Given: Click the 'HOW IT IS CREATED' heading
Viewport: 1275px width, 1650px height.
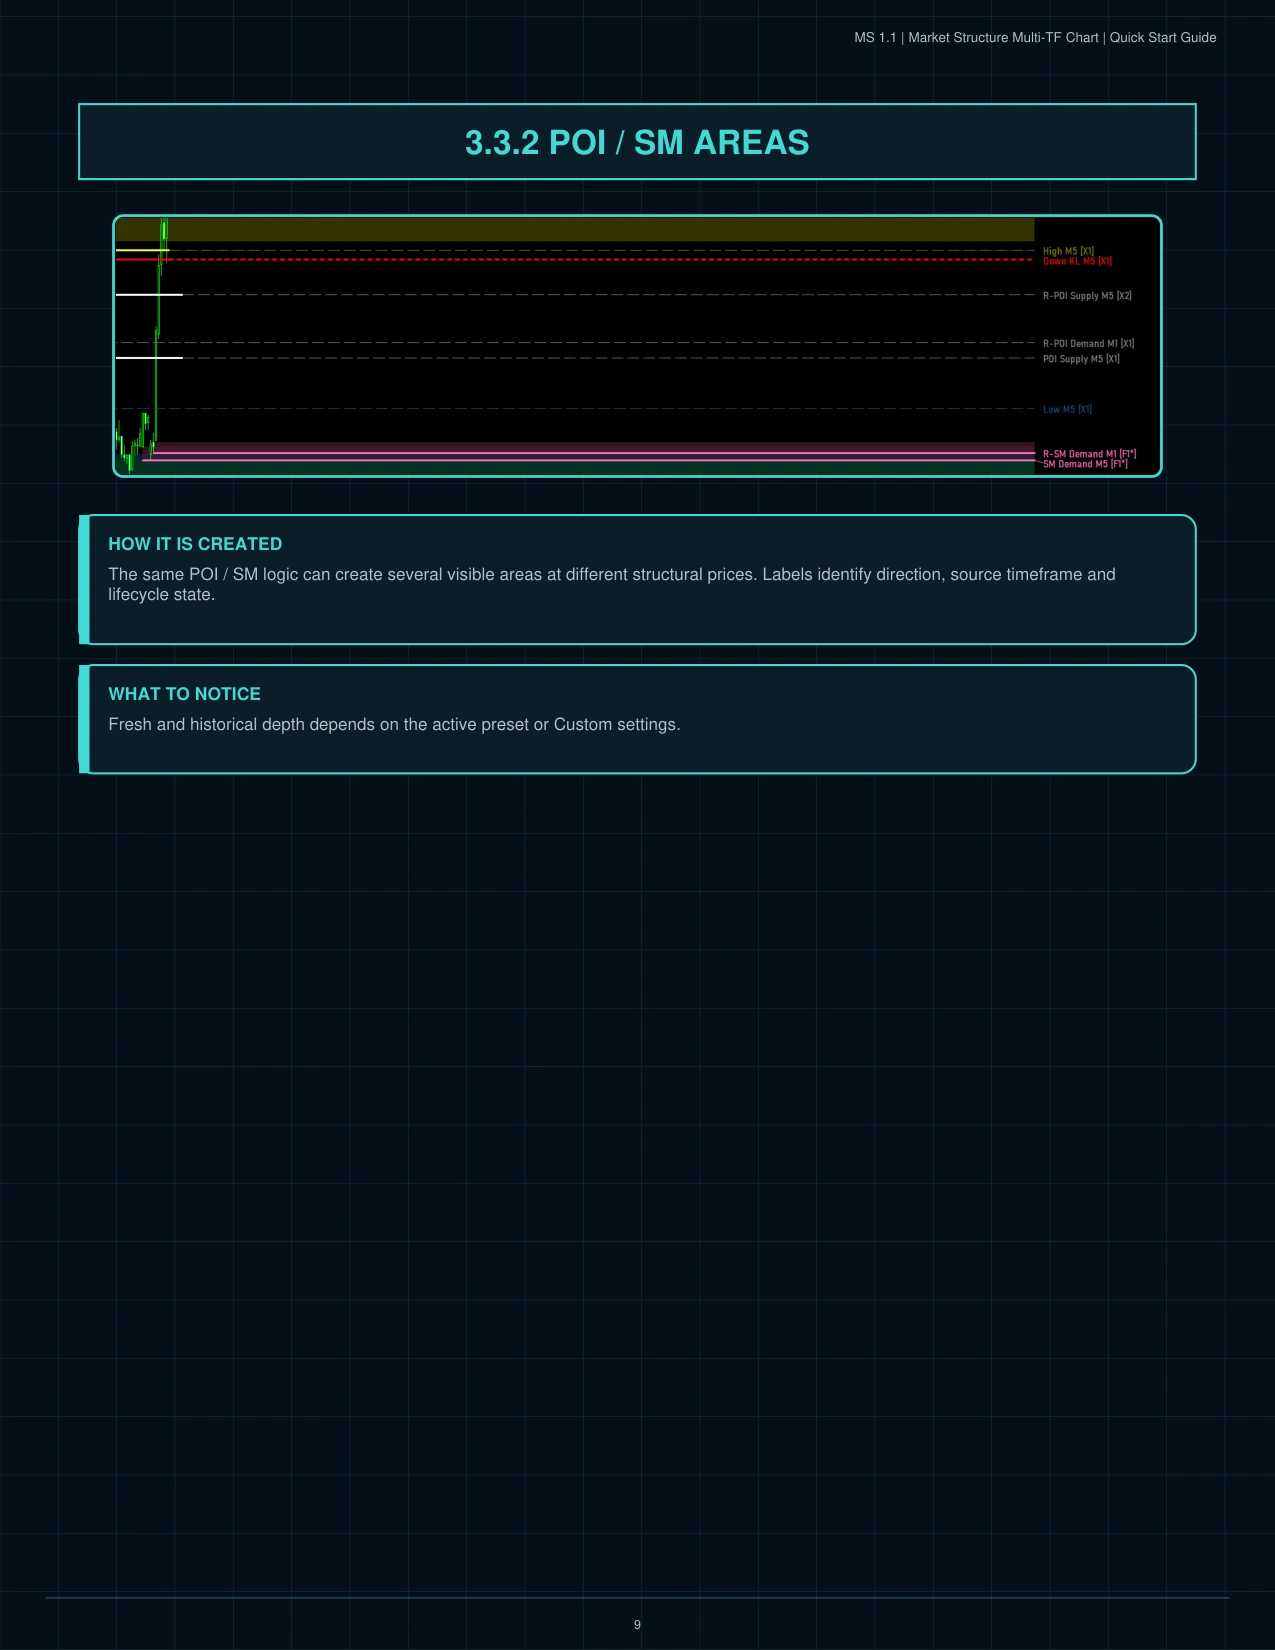Looking at the screenshot, I should click(195, 544).
